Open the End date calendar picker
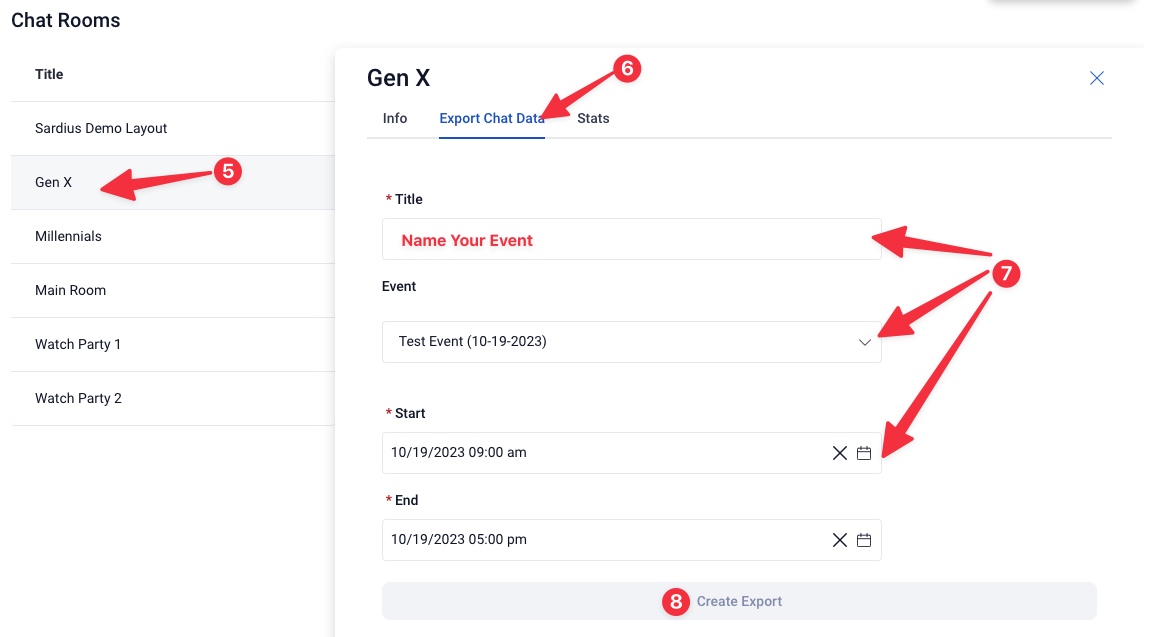Viewport: 1152px width, 637px height. (x=864, y=540)
